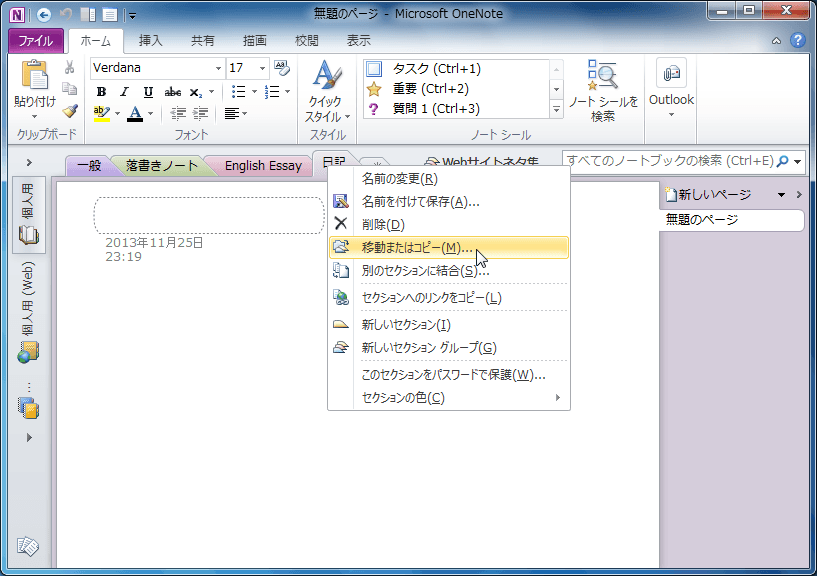Expand the numbering style dropdown
The width and height of the screenshot is (817, 576).
coord(288,92)
